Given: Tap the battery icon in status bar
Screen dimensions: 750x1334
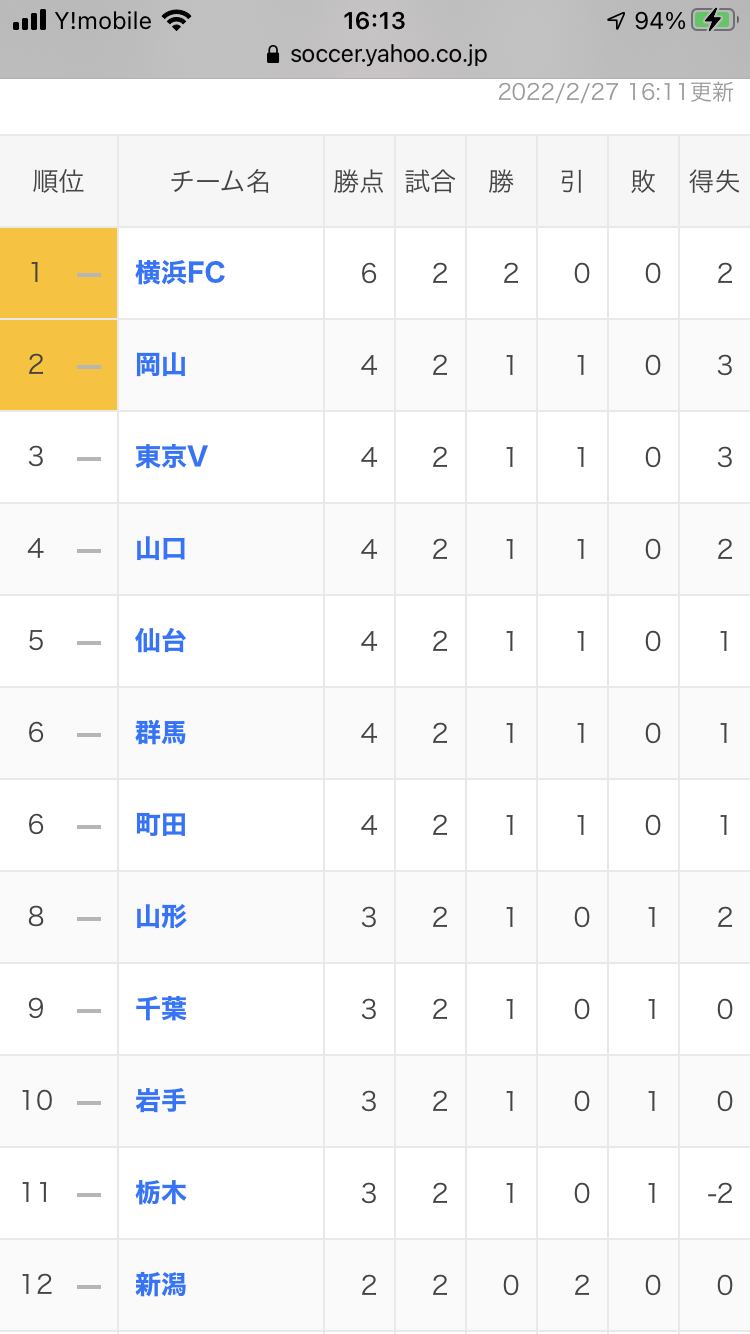Looking at the screenshot, I should [x=715, y=20].
